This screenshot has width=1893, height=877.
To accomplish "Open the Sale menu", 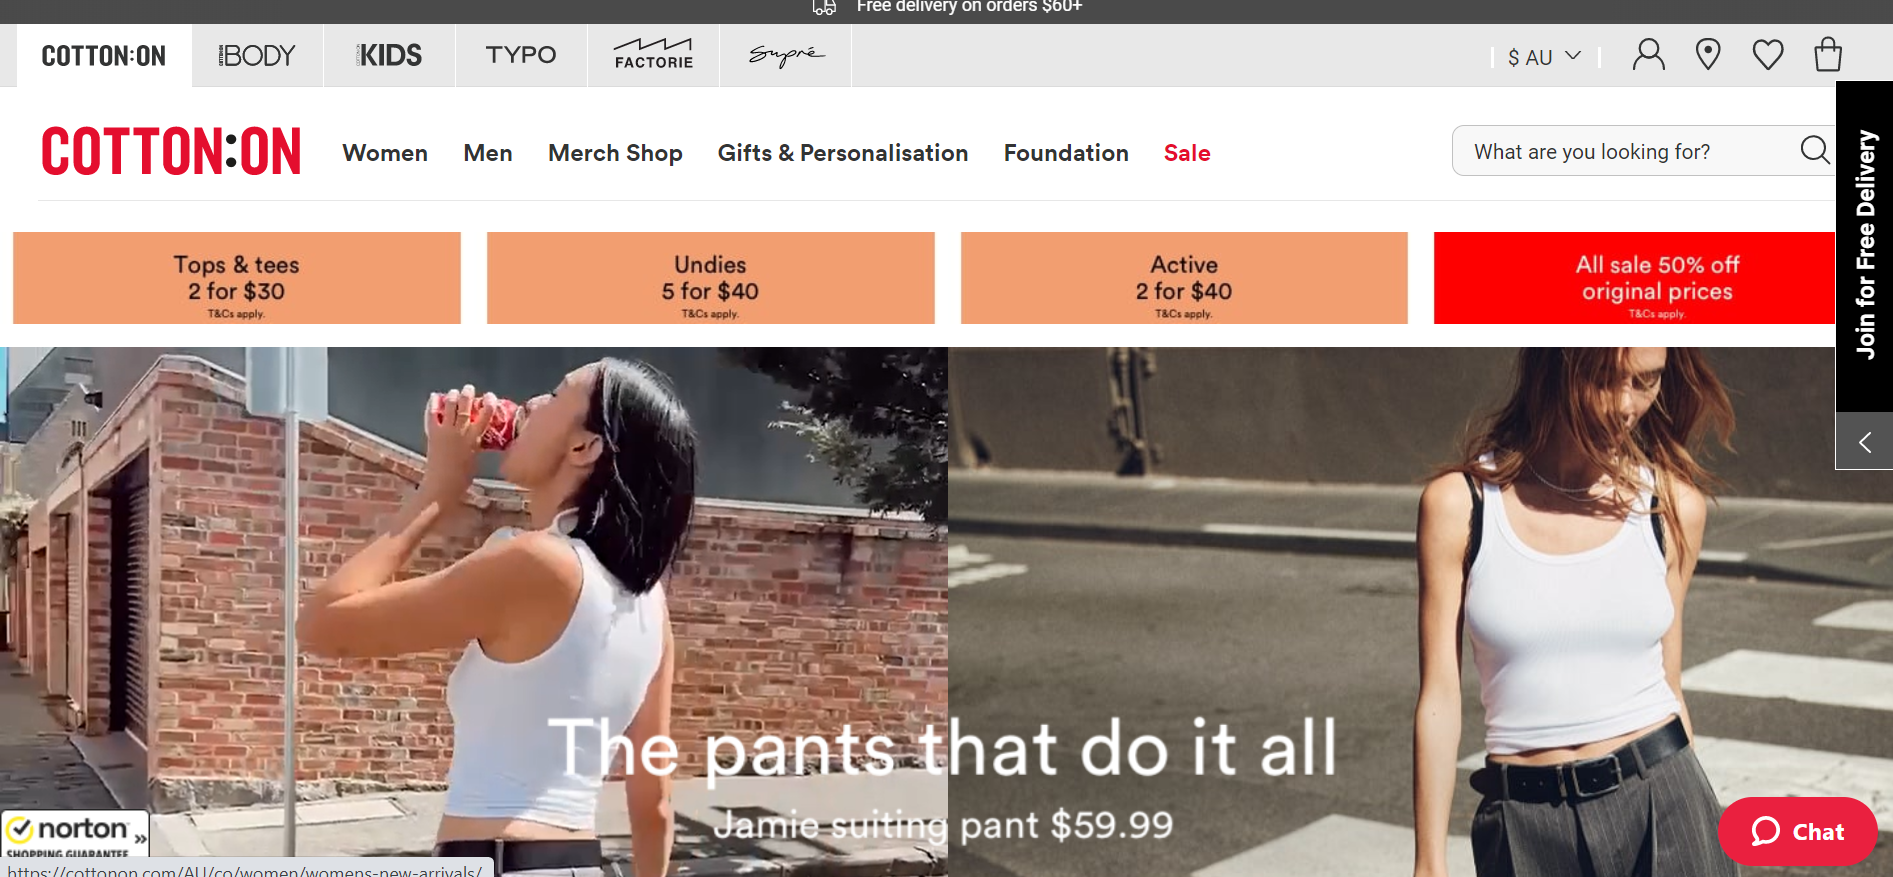I will pyautogui.click(x=1186, y=152).
